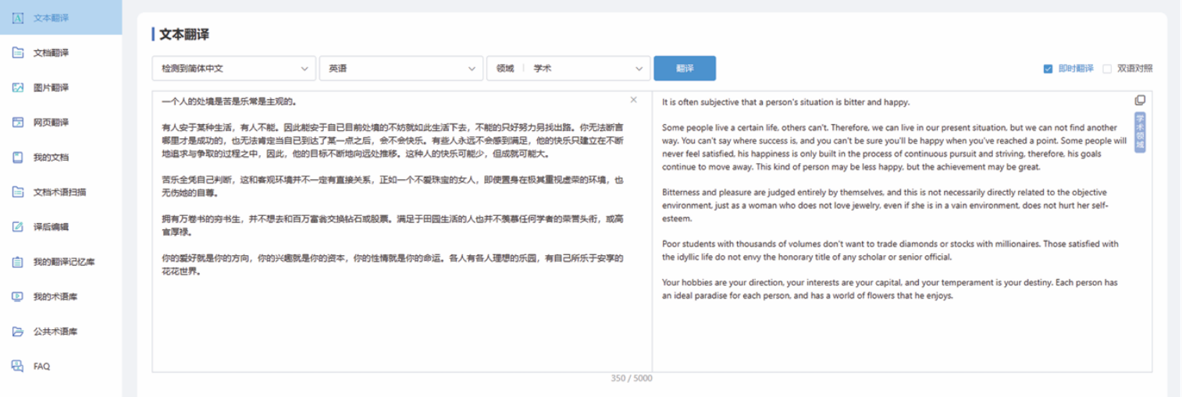The image size is (1182, 397).
Task: Open 文档术语扫描 in the sidebar
Action: coord(60,192)
